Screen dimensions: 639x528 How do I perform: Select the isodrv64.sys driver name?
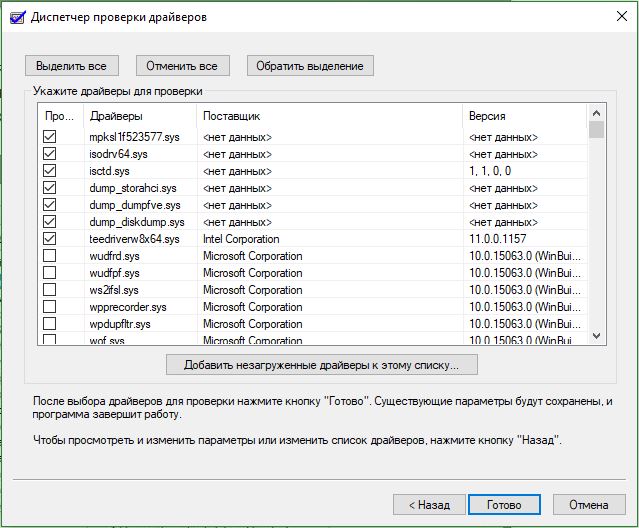[x=119, y=154]
